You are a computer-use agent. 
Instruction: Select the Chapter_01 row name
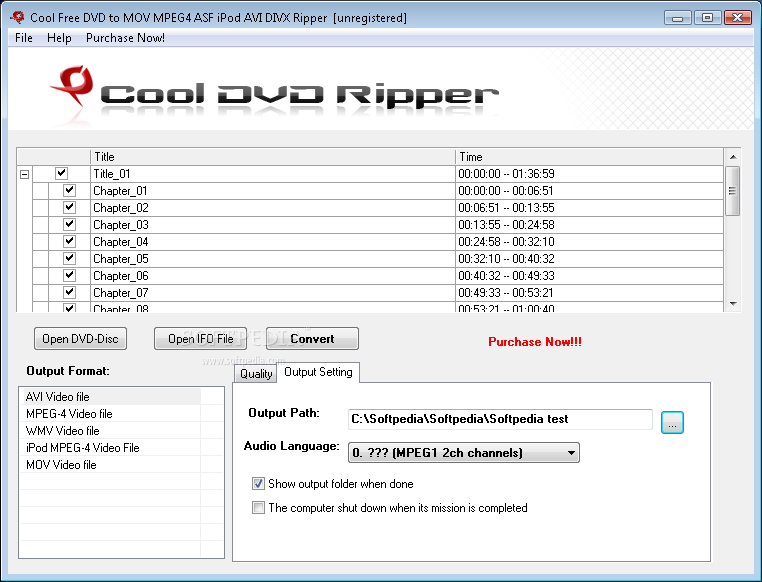coord(120,190)
